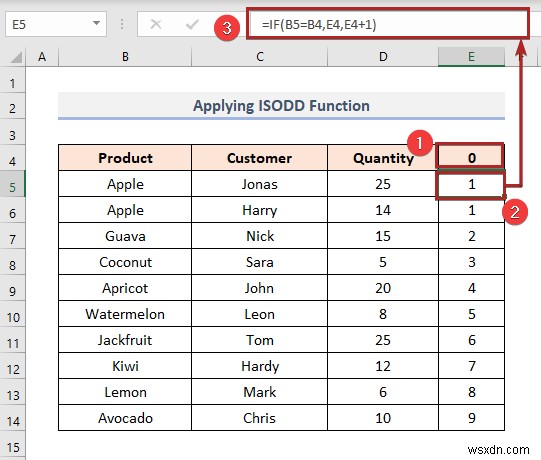Select column B header
The height and width of the screenshot is (460, 541).
click(125, 57)
